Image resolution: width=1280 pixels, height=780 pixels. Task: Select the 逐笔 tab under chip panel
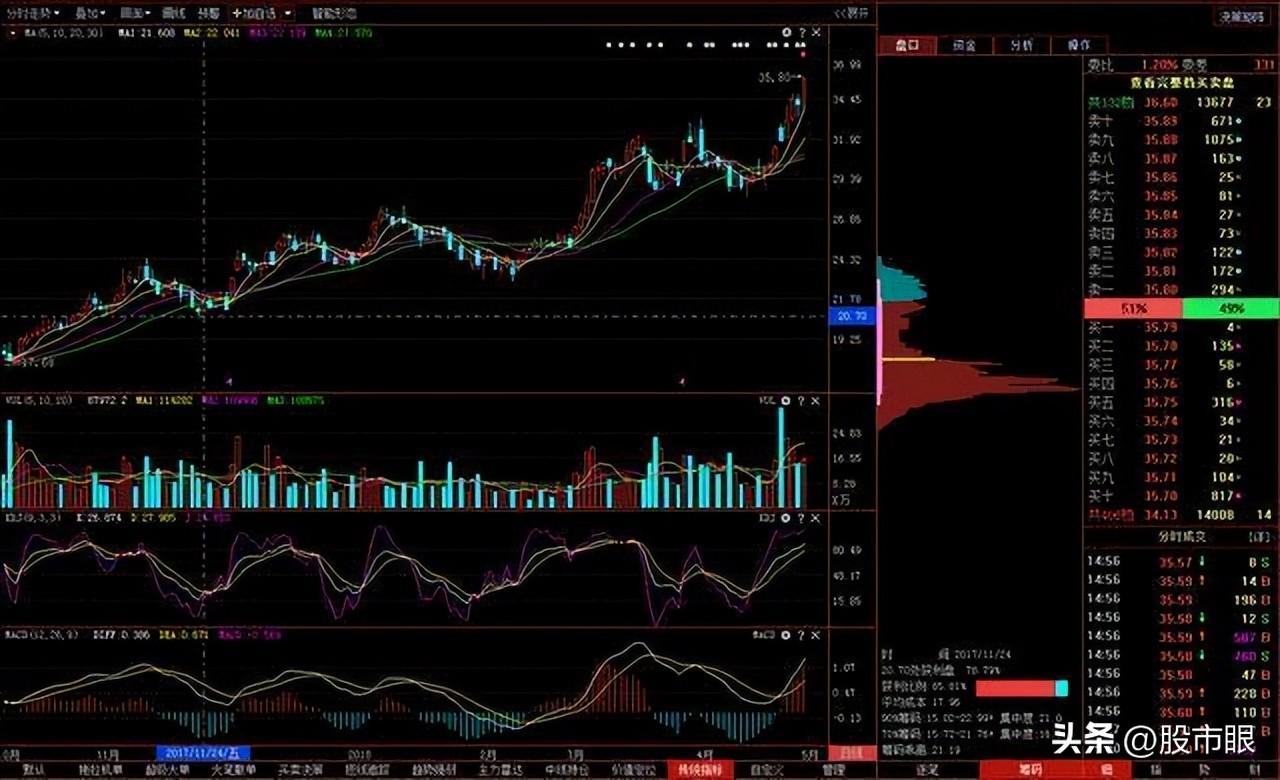pos(929,770)
